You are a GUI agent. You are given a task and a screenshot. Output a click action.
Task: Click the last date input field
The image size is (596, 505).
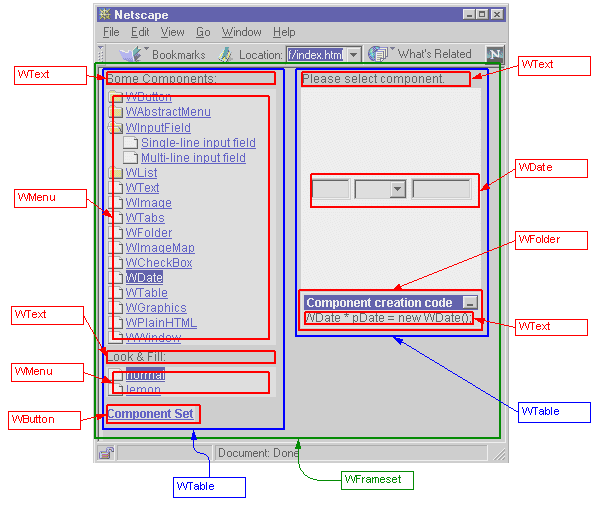click(x=441, y=189)
